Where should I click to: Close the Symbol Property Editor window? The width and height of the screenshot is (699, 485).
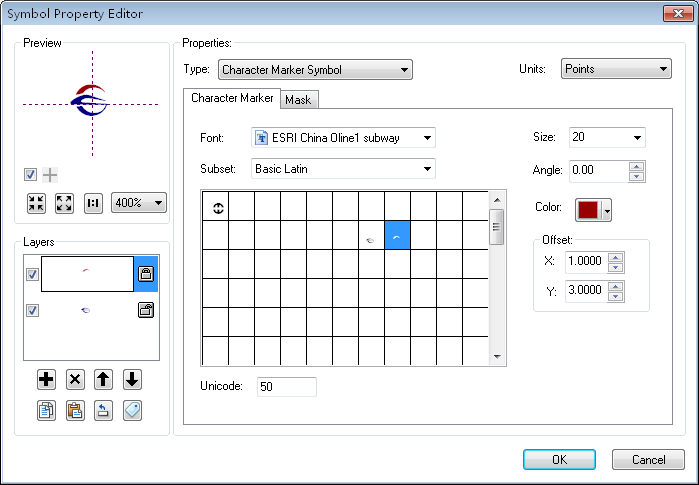coord(678,13)
